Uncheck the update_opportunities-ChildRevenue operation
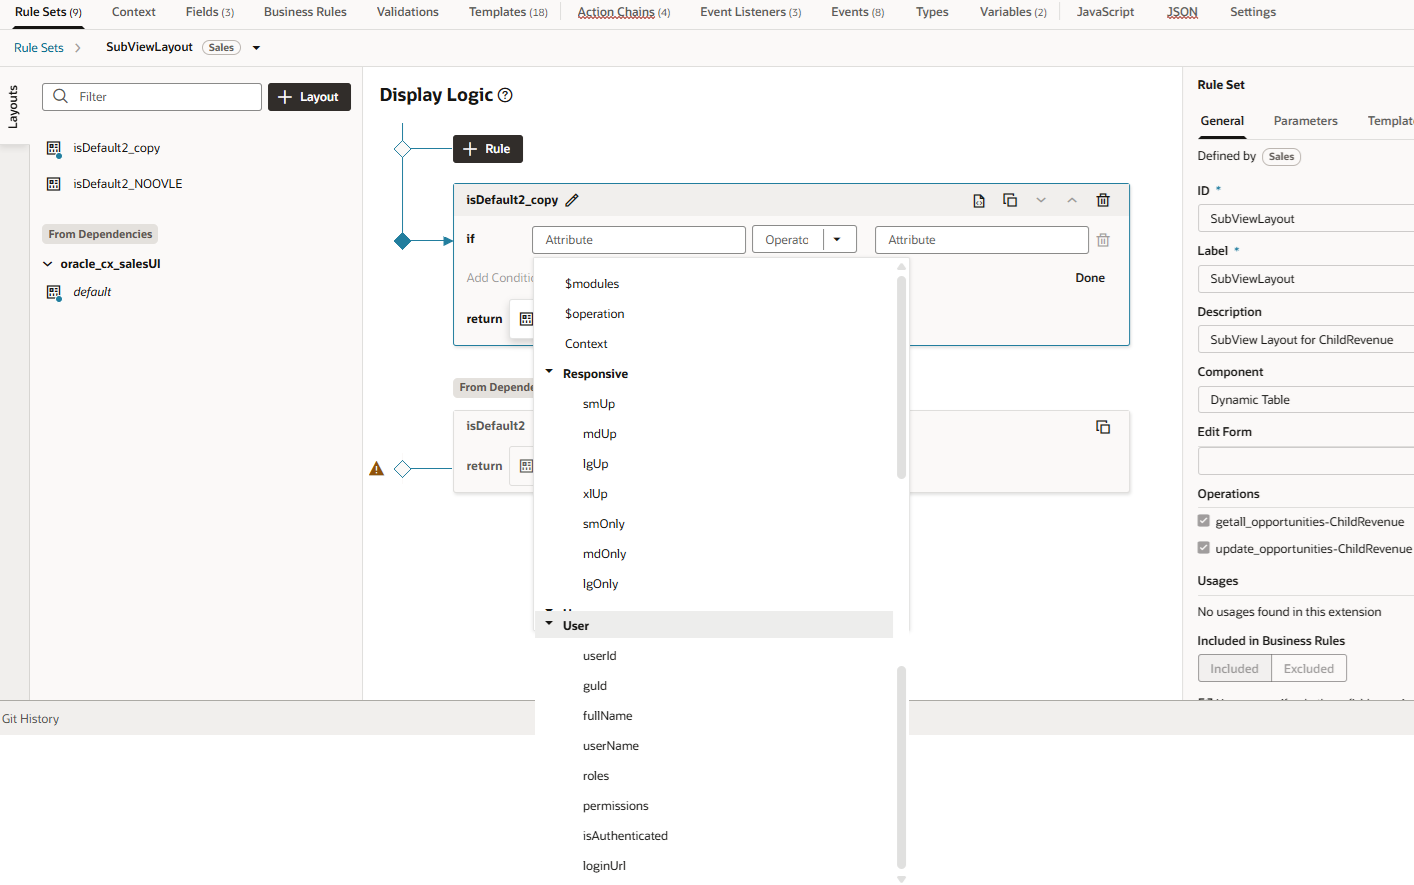The height and width of the screenshot is (885, 1414). pos(1203,547)
